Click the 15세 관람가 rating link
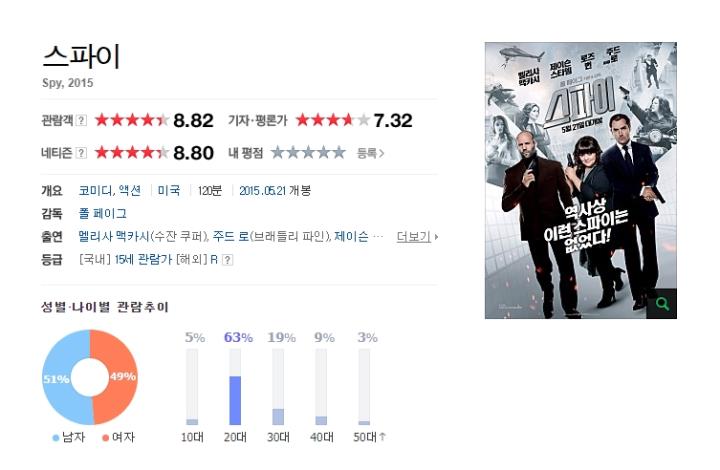The image size is (720, 470). (x=143, y=260)
